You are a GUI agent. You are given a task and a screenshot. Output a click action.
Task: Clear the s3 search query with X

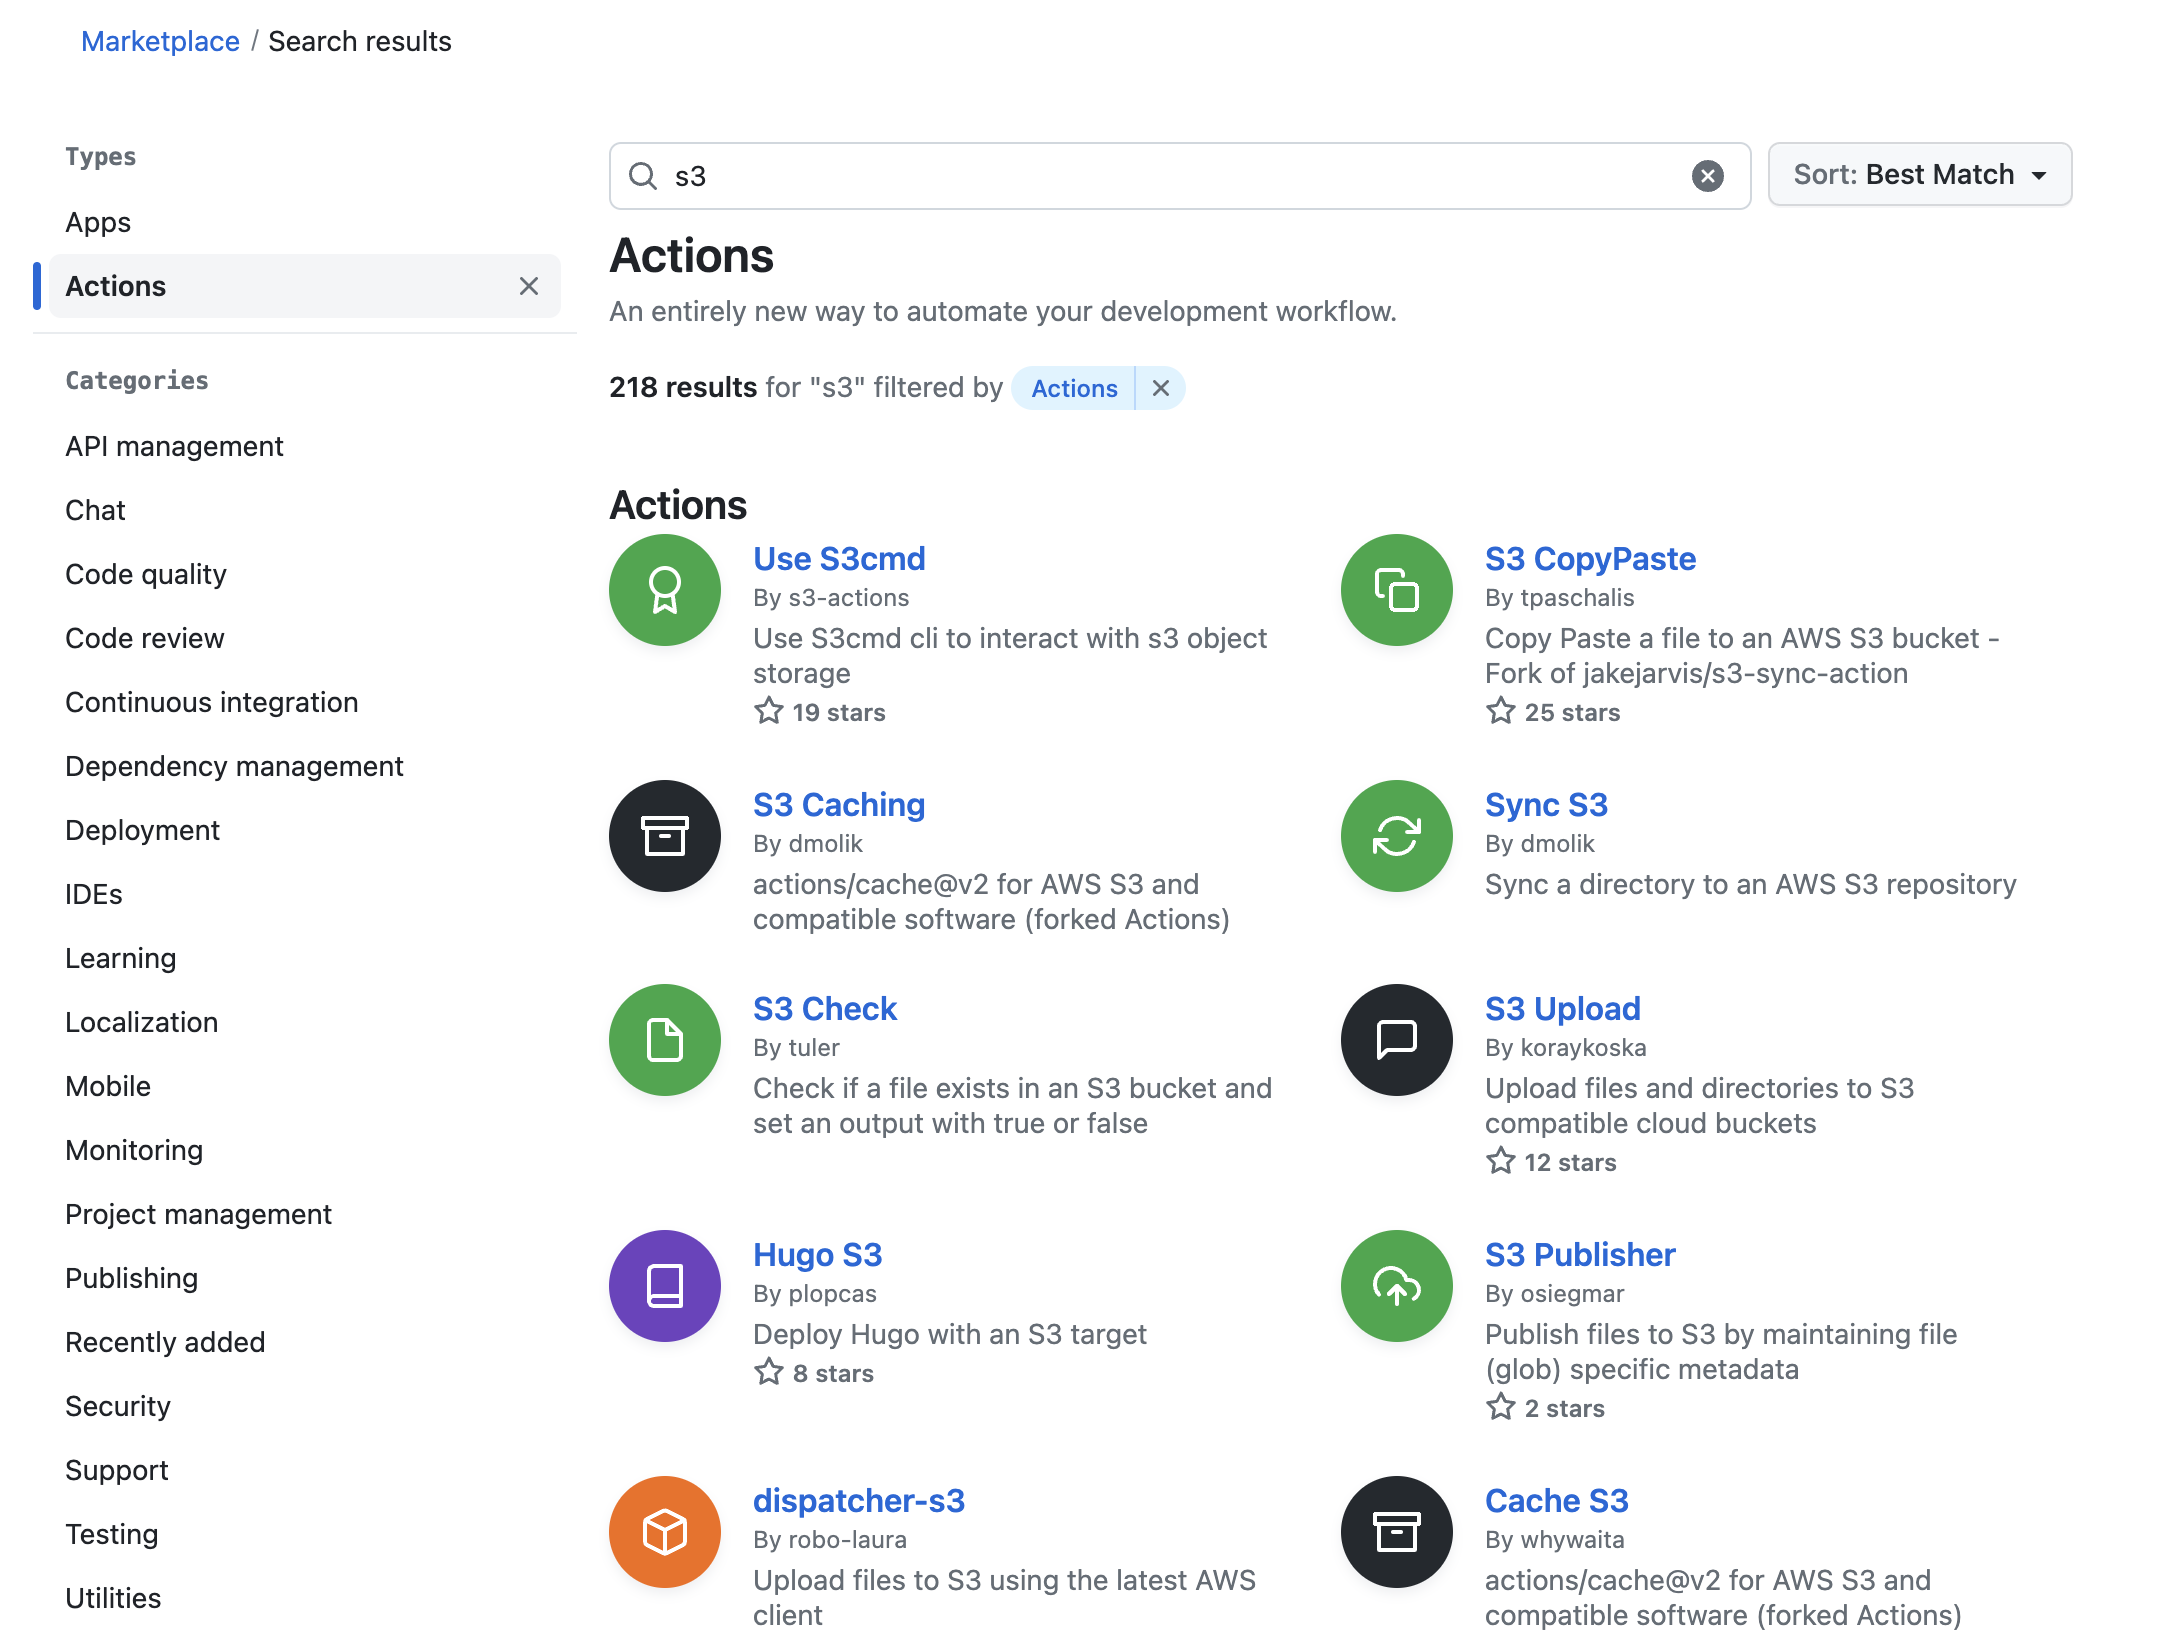click(1708, 175)
